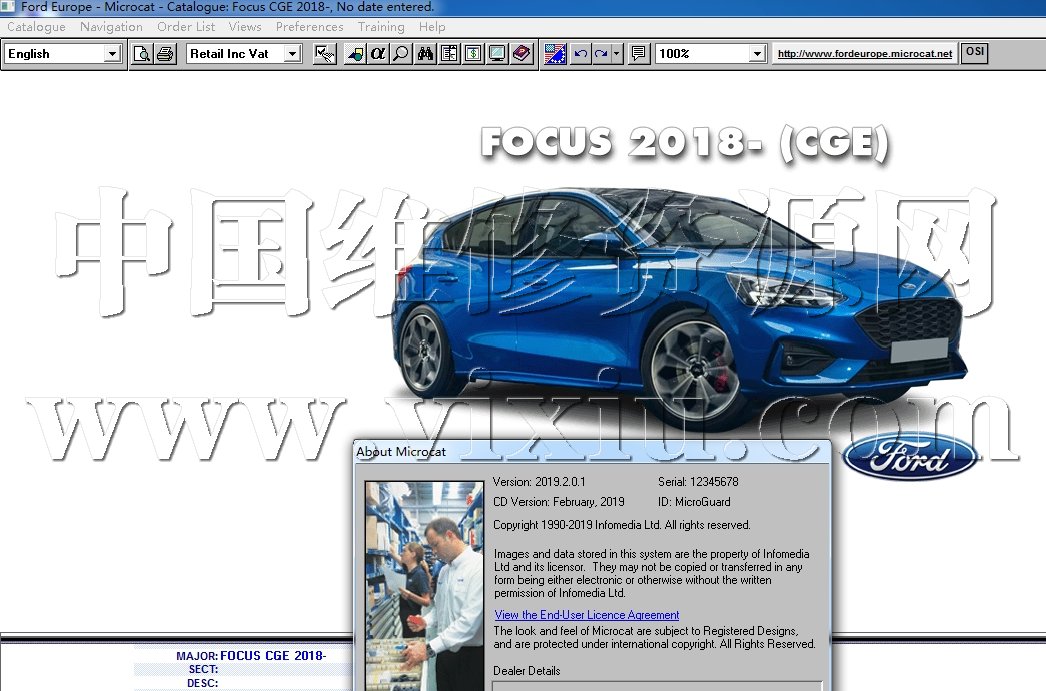Click the undo arrow icon
This screenshot has width=1046, height=691.
tap(580, 54)
